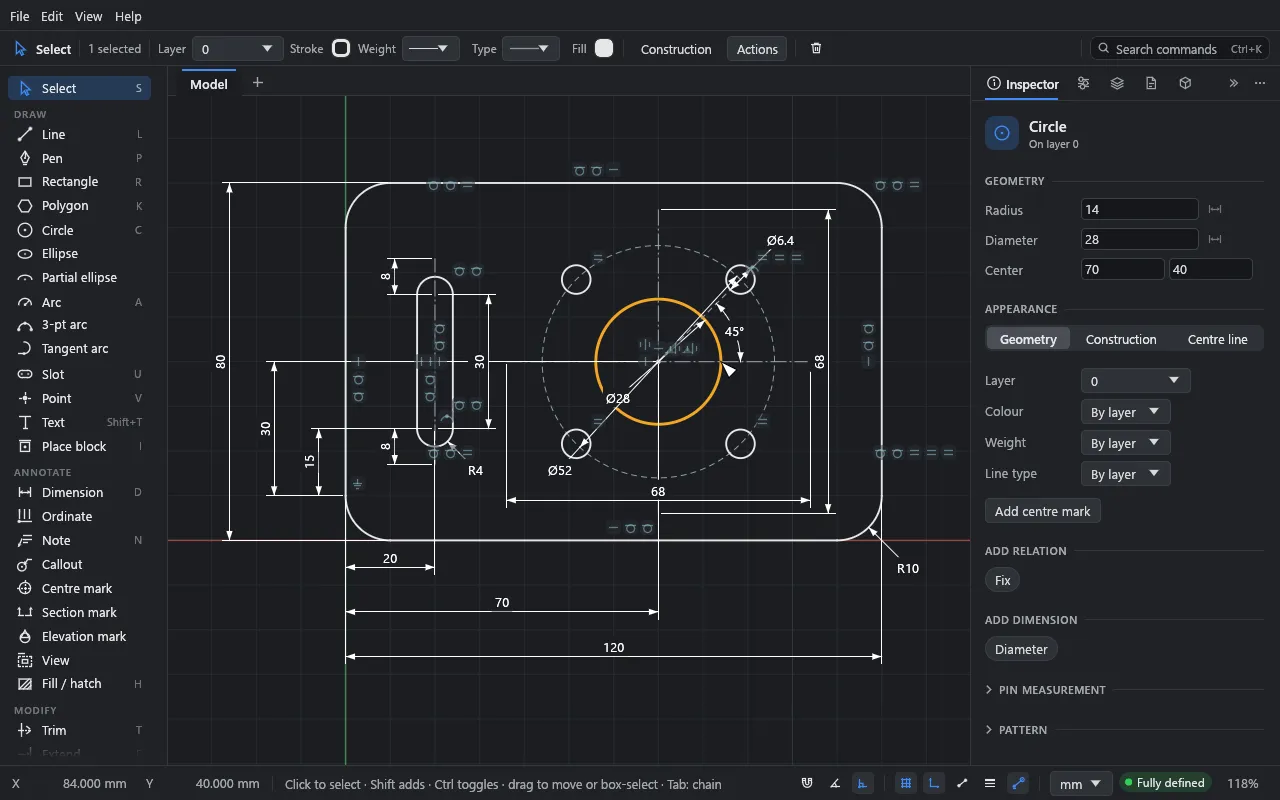Open the View menu

click(x=88, y=17)
